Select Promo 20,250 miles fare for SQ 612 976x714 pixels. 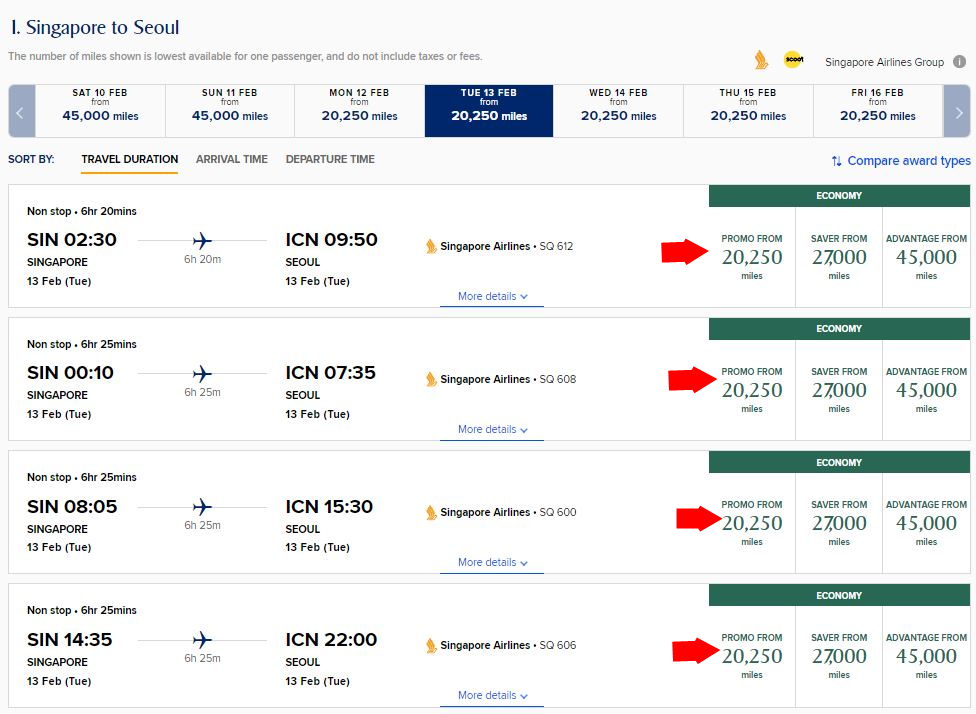click(752, 257)
